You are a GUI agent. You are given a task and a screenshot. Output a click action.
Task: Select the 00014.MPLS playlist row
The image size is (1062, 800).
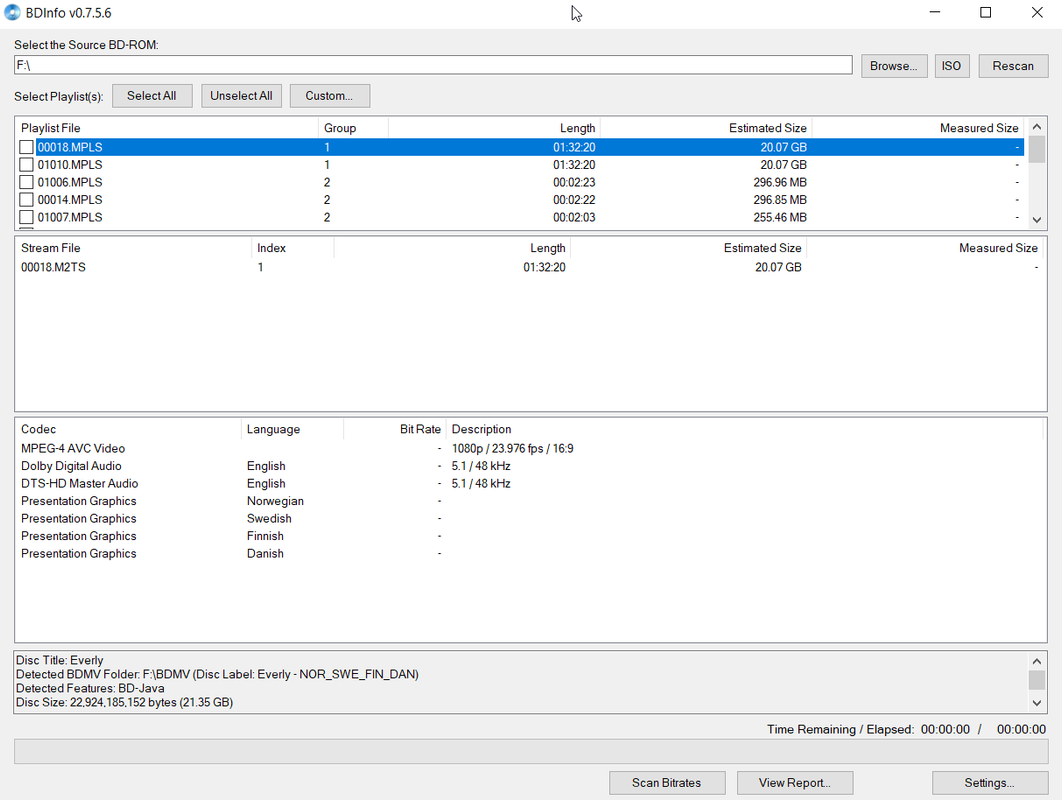click(520, 200)
